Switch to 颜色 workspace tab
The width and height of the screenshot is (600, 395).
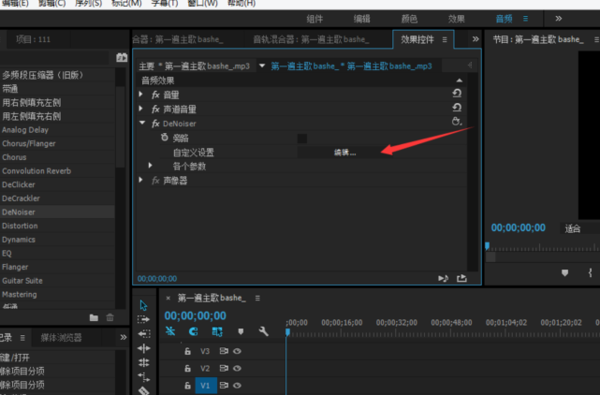click(409, 19)
